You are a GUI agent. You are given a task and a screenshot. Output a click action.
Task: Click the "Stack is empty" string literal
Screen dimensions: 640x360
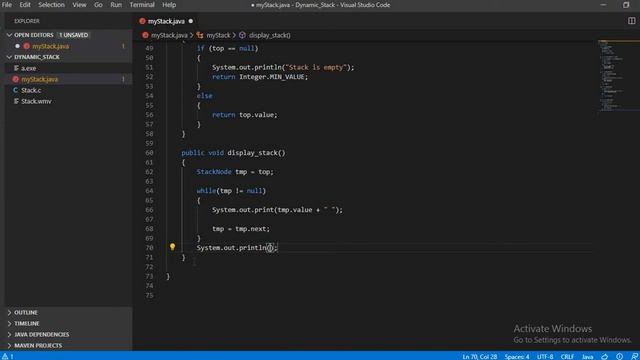tap(316, 67)
